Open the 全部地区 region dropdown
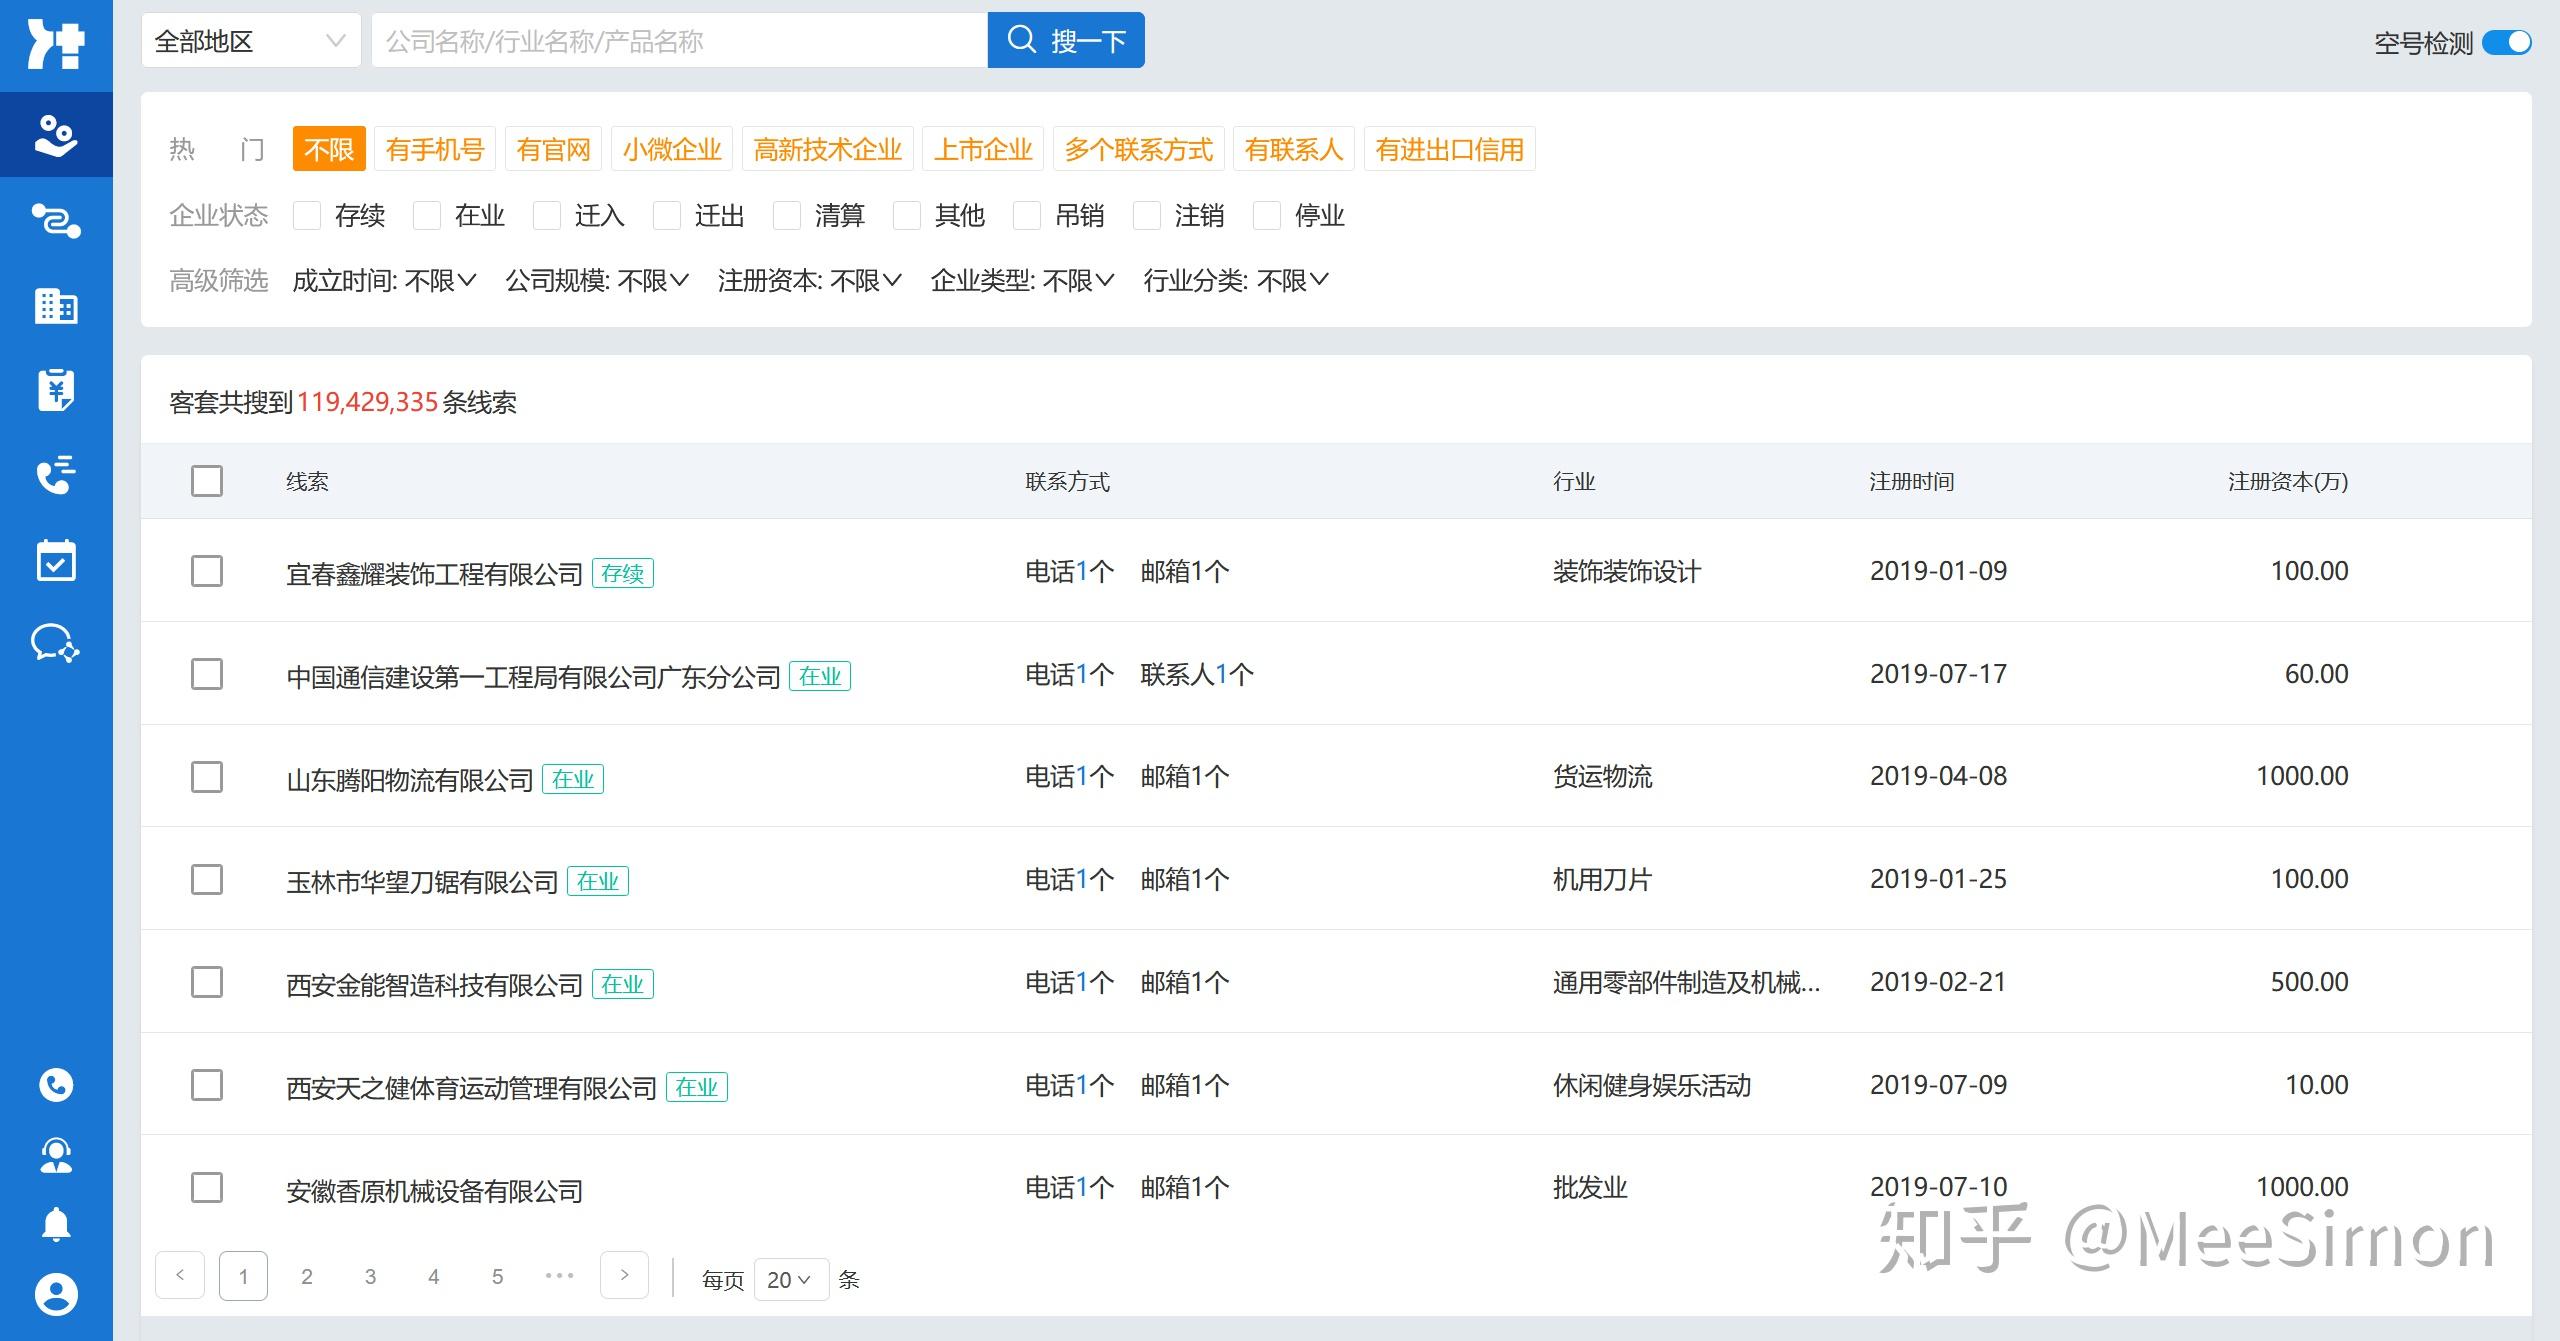2560x1341 pixels. [x=251, y=41]
